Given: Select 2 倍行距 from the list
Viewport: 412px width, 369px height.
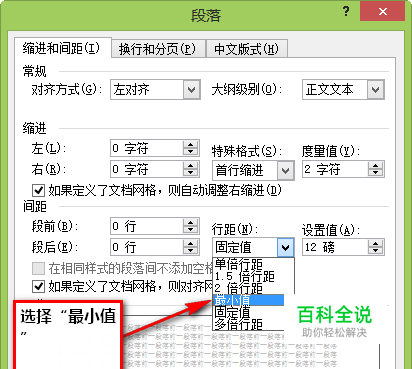Looking at the screenshot, I should [x=253, y=288].
